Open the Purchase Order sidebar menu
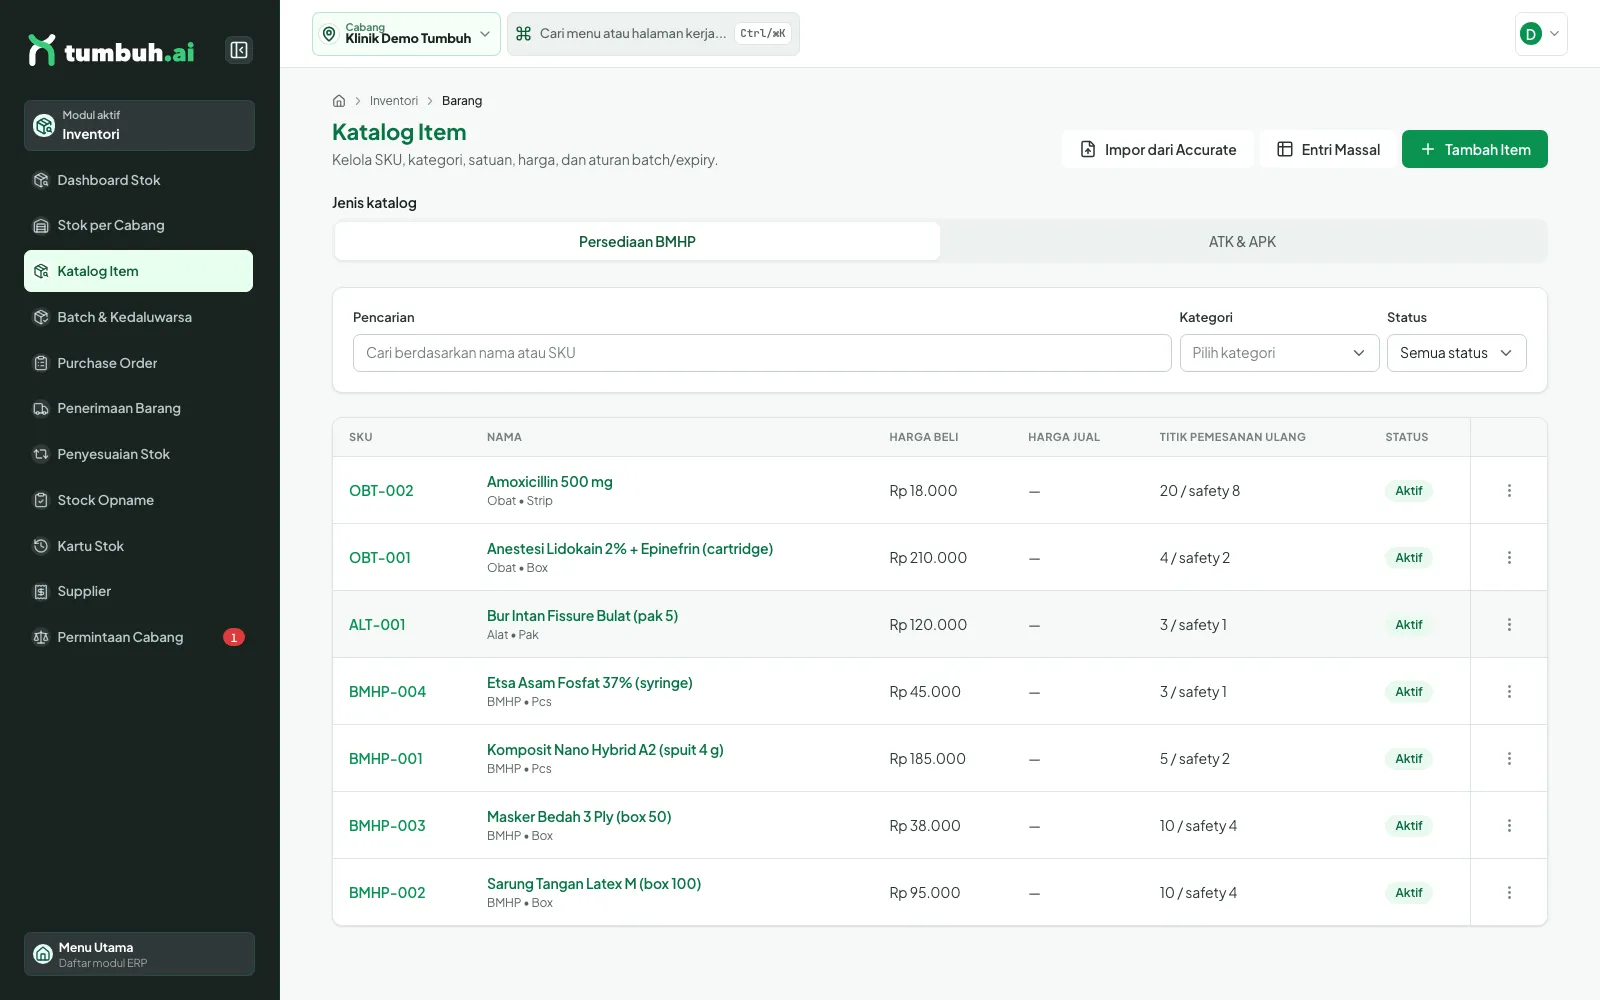The width and height of the screenshot is (1600, 1000). tap(139, 363)
